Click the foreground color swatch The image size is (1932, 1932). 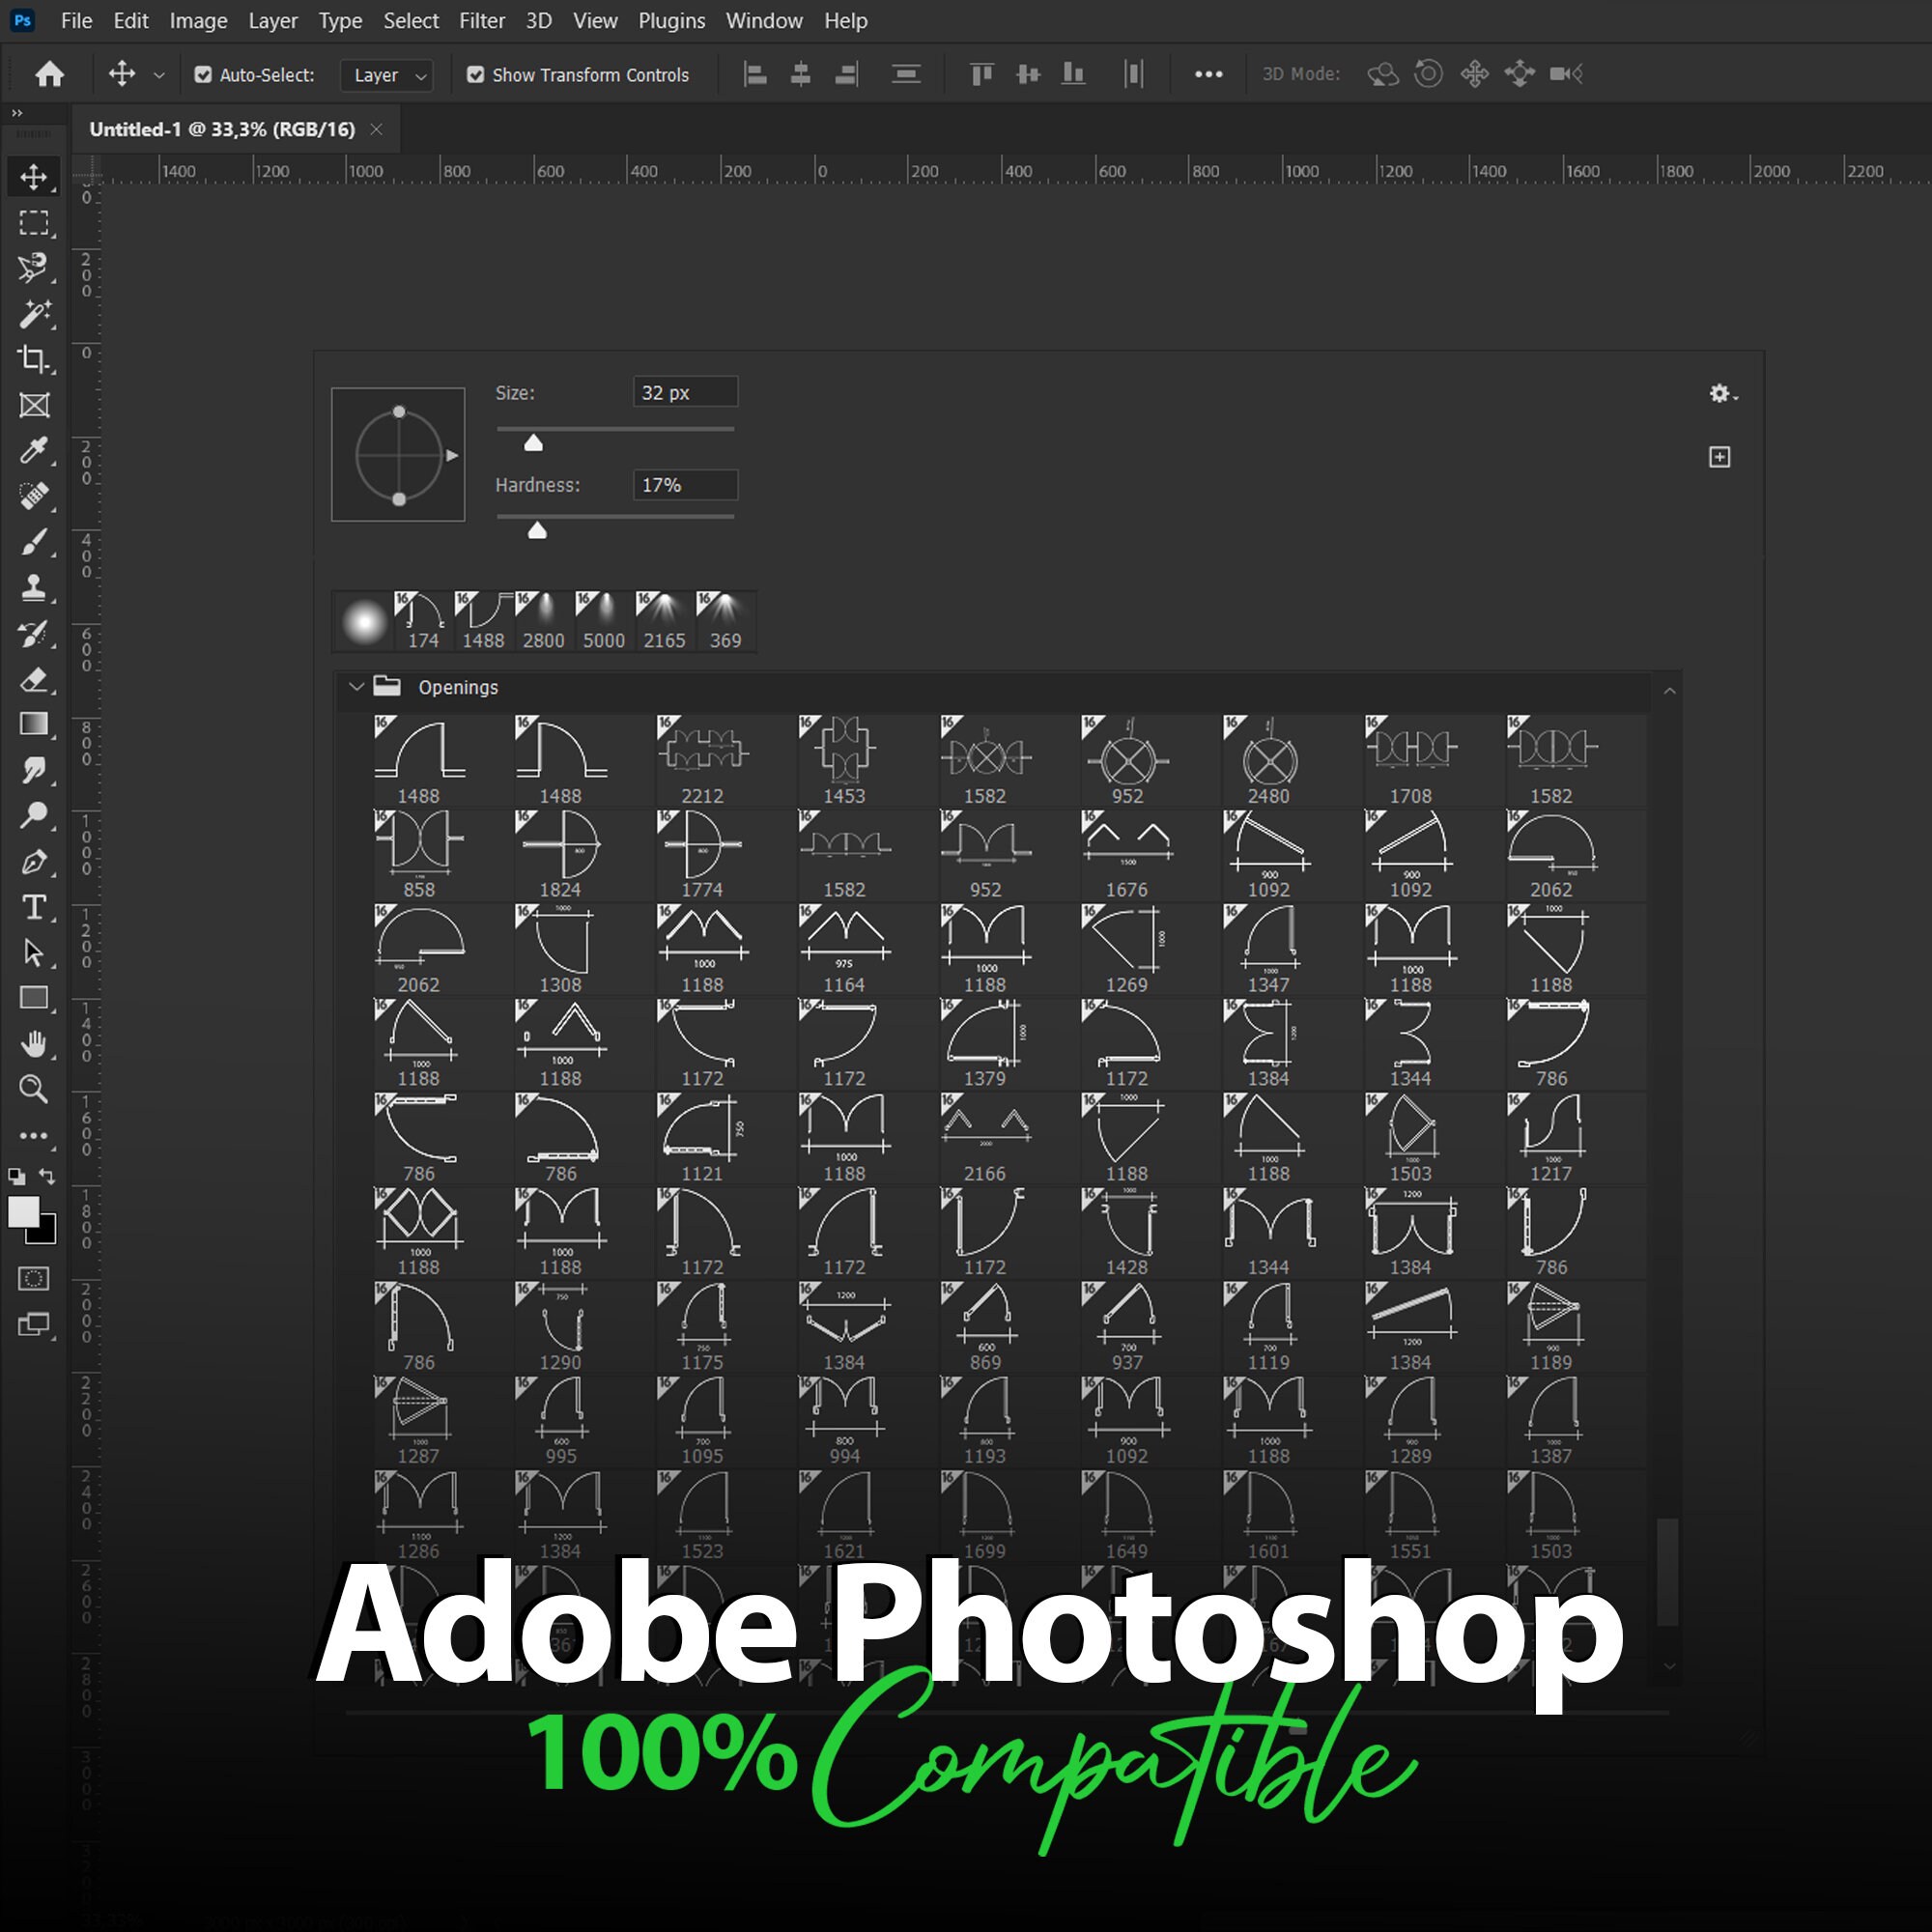[x=23, y=1211]
